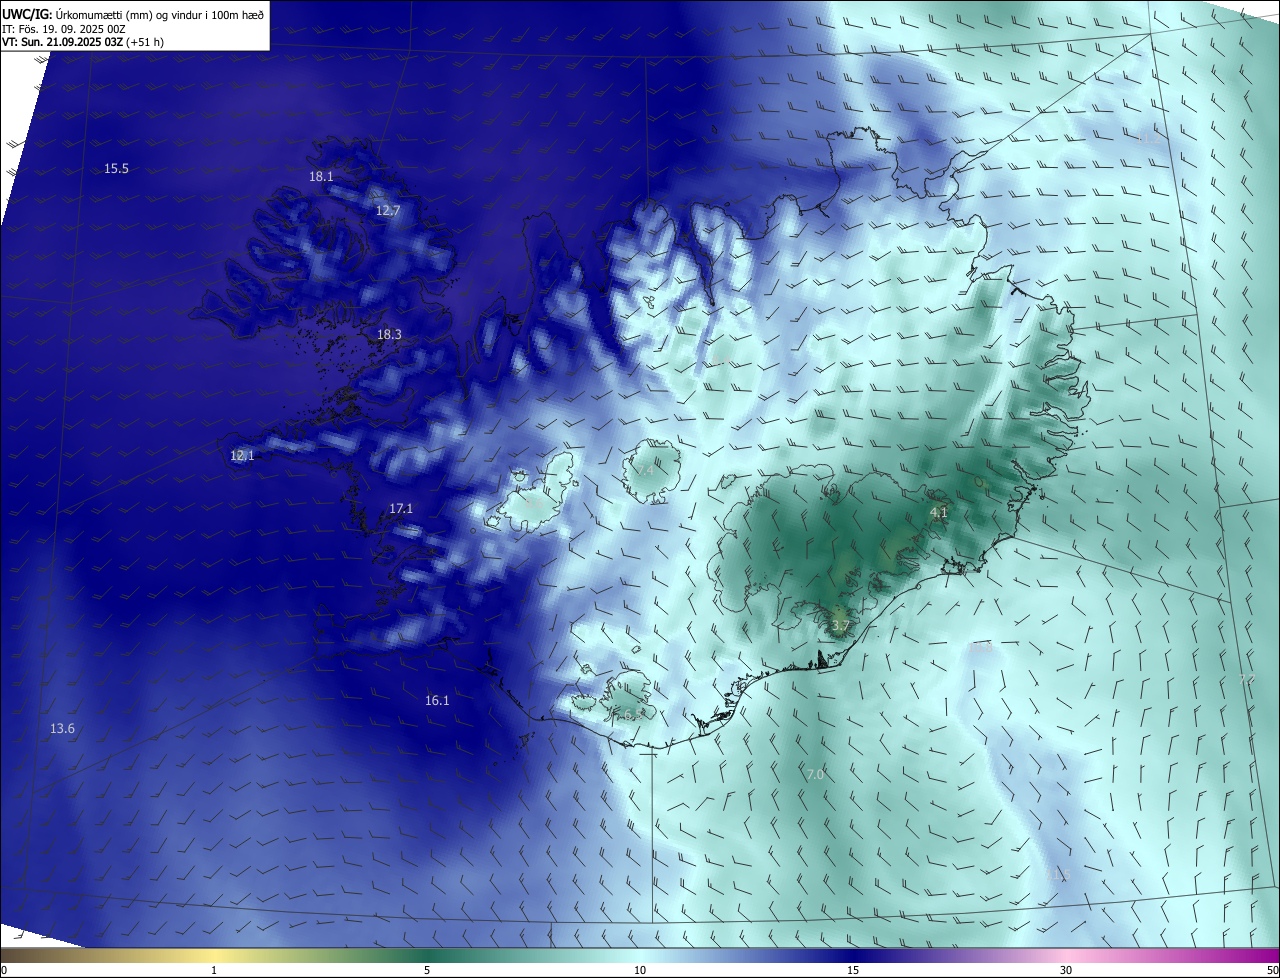Click the 1 tick on color scale

point(214,970)
